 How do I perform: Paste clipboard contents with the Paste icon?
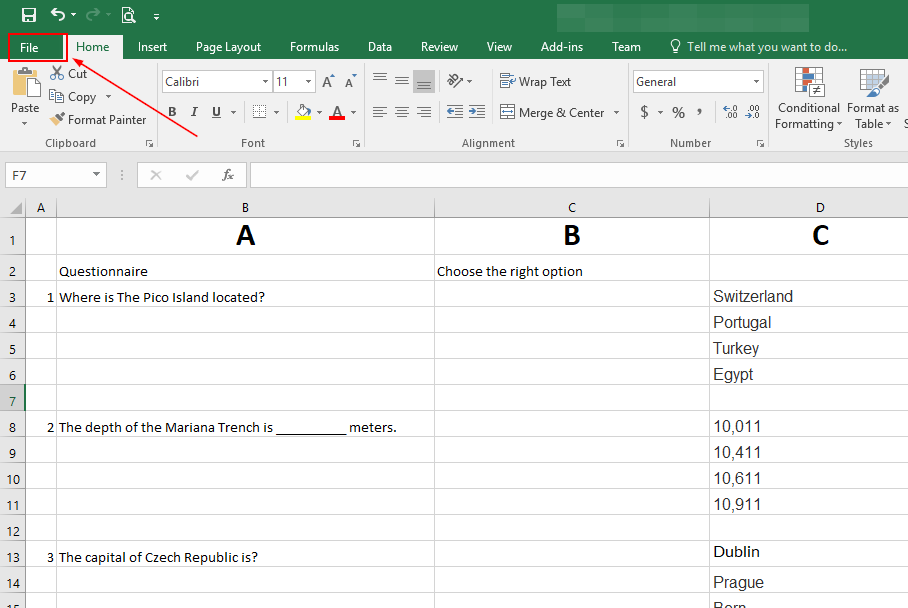(25, 82)
